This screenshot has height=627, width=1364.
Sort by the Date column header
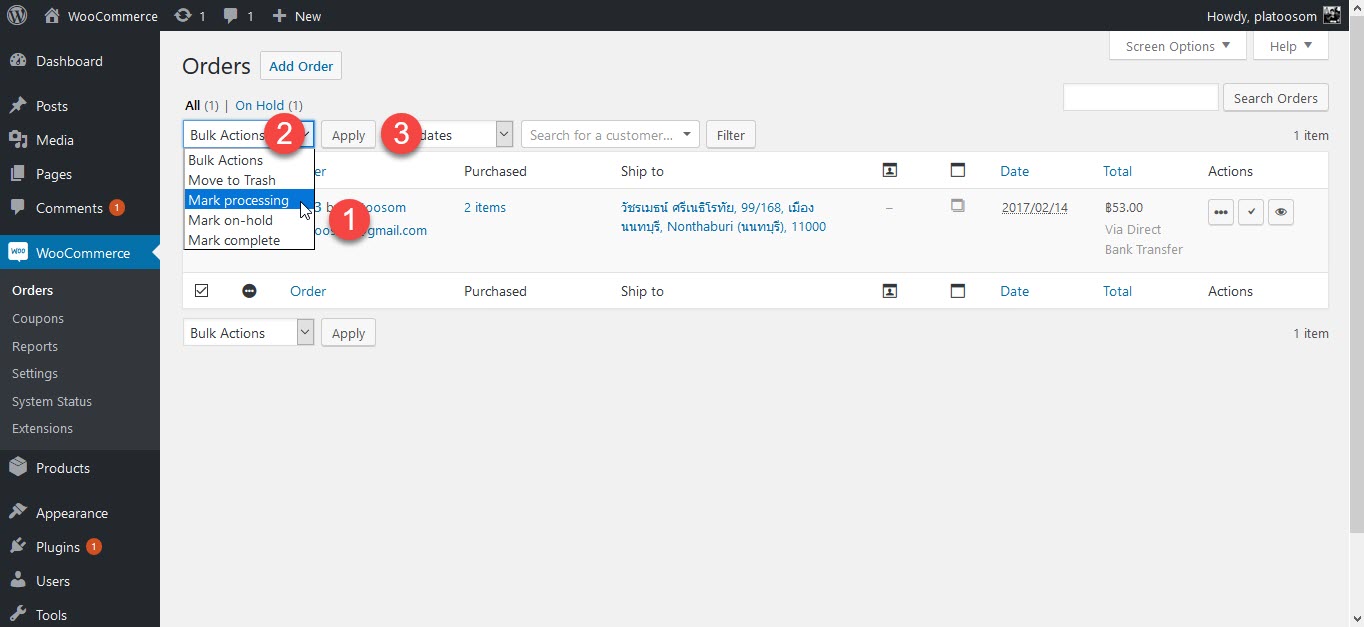click(x=1014, y=171)
